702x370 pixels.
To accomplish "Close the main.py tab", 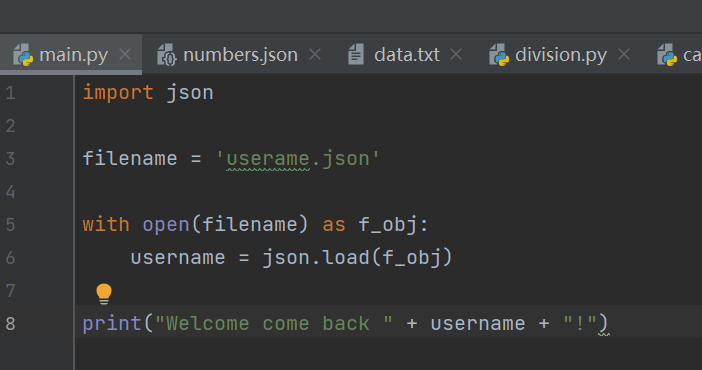I will click(125, 55).
